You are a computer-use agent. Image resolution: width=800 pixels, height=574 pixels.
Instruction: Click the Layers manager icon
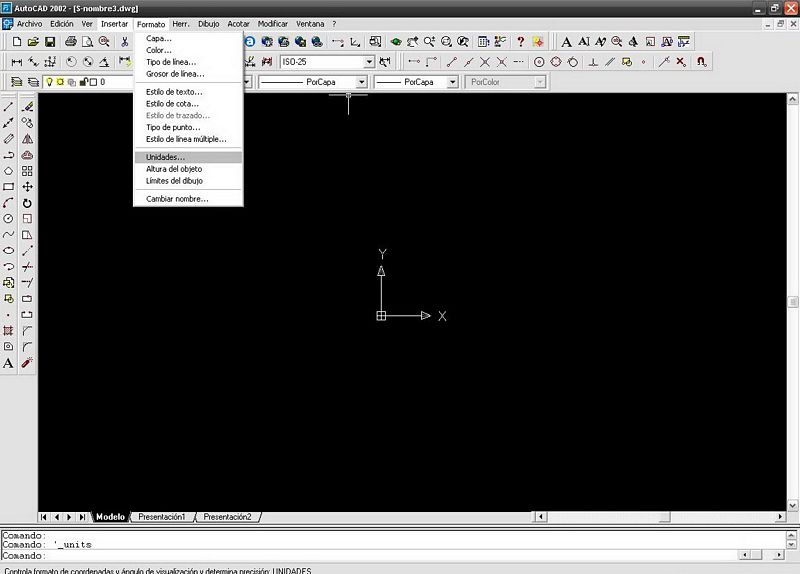pos(17,82)
